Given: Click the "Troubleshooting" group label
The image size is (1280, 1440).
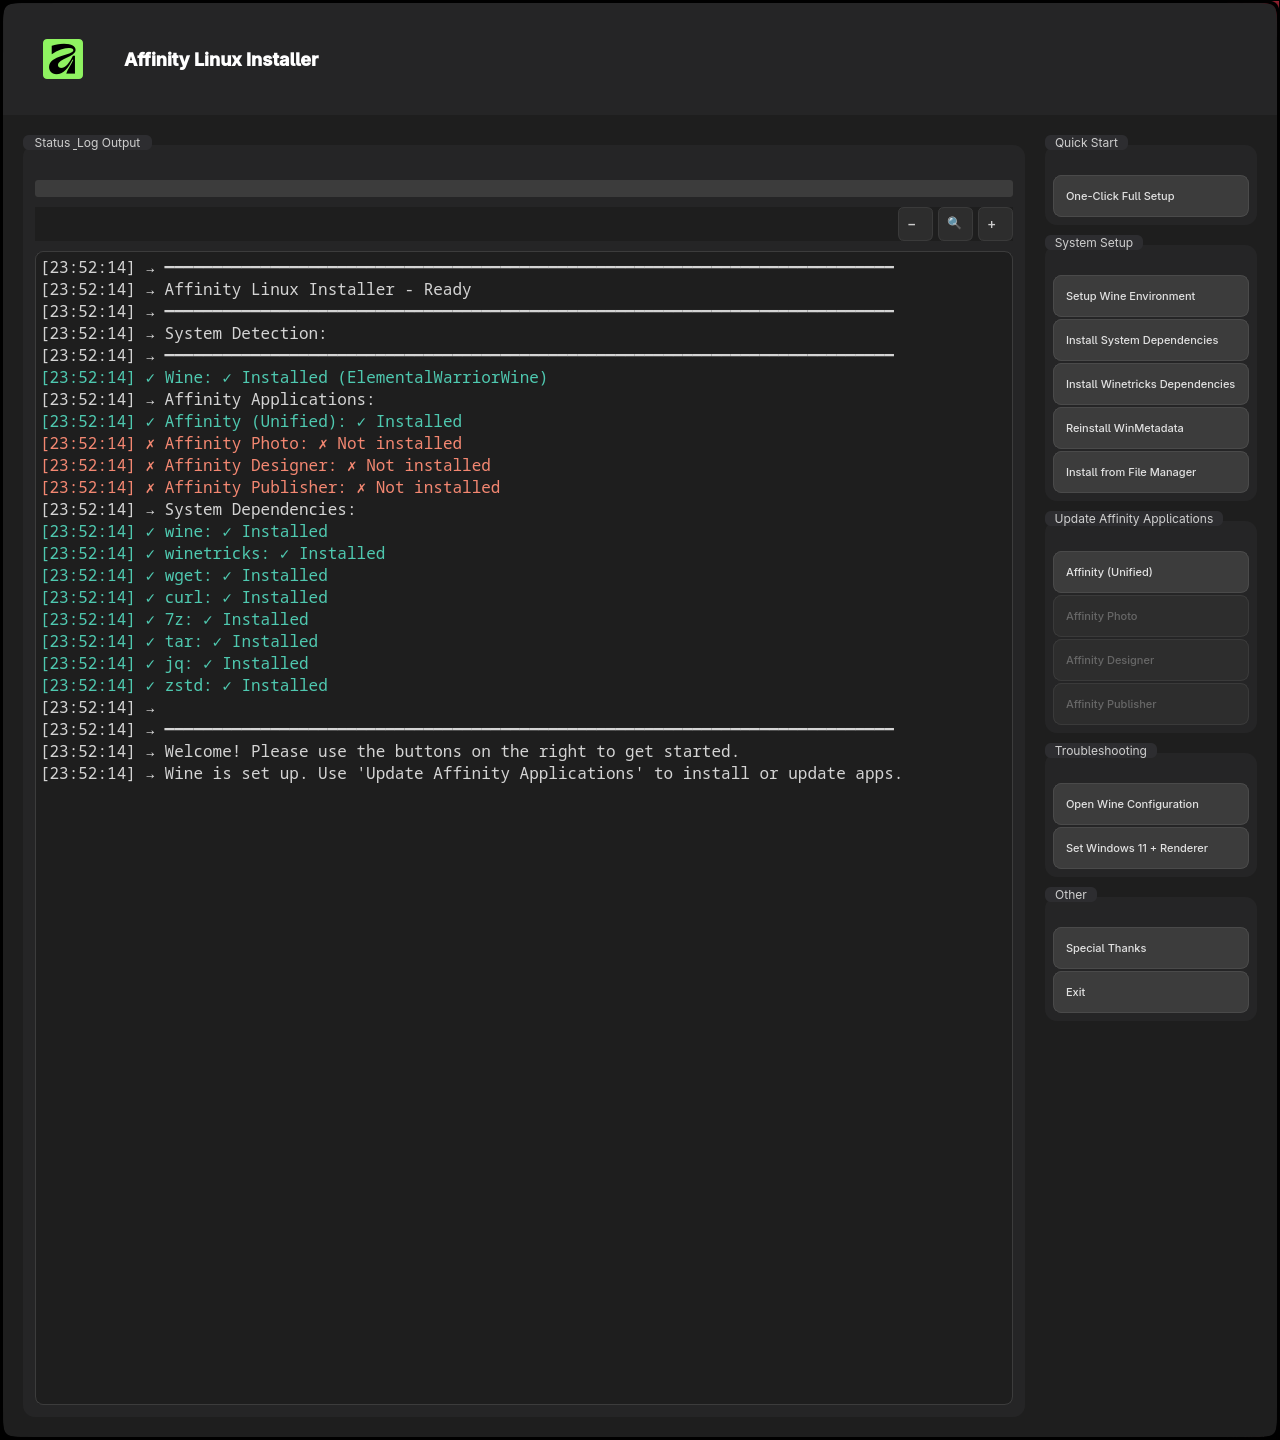Looking at the screenshot, I should pyautogui.click(x=1101, y=751).
